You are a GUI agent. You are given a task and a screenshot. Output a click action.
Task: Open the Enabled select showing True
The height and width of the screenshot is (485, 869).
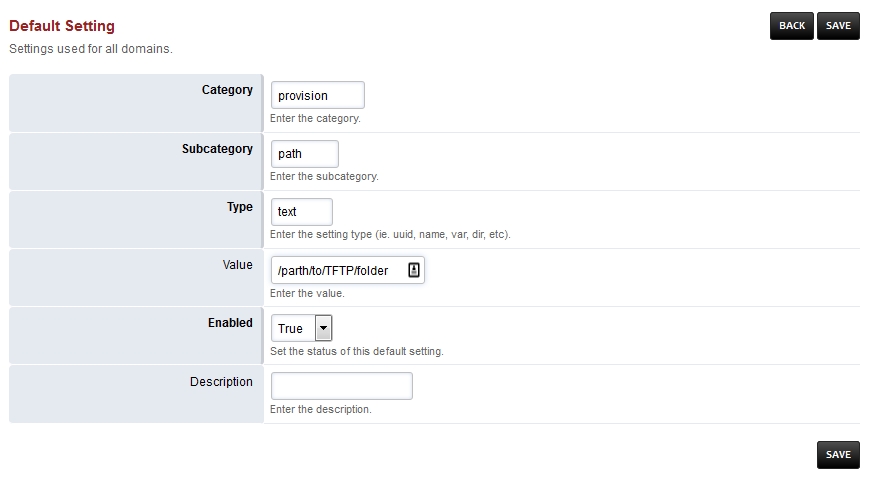point(301,328)
